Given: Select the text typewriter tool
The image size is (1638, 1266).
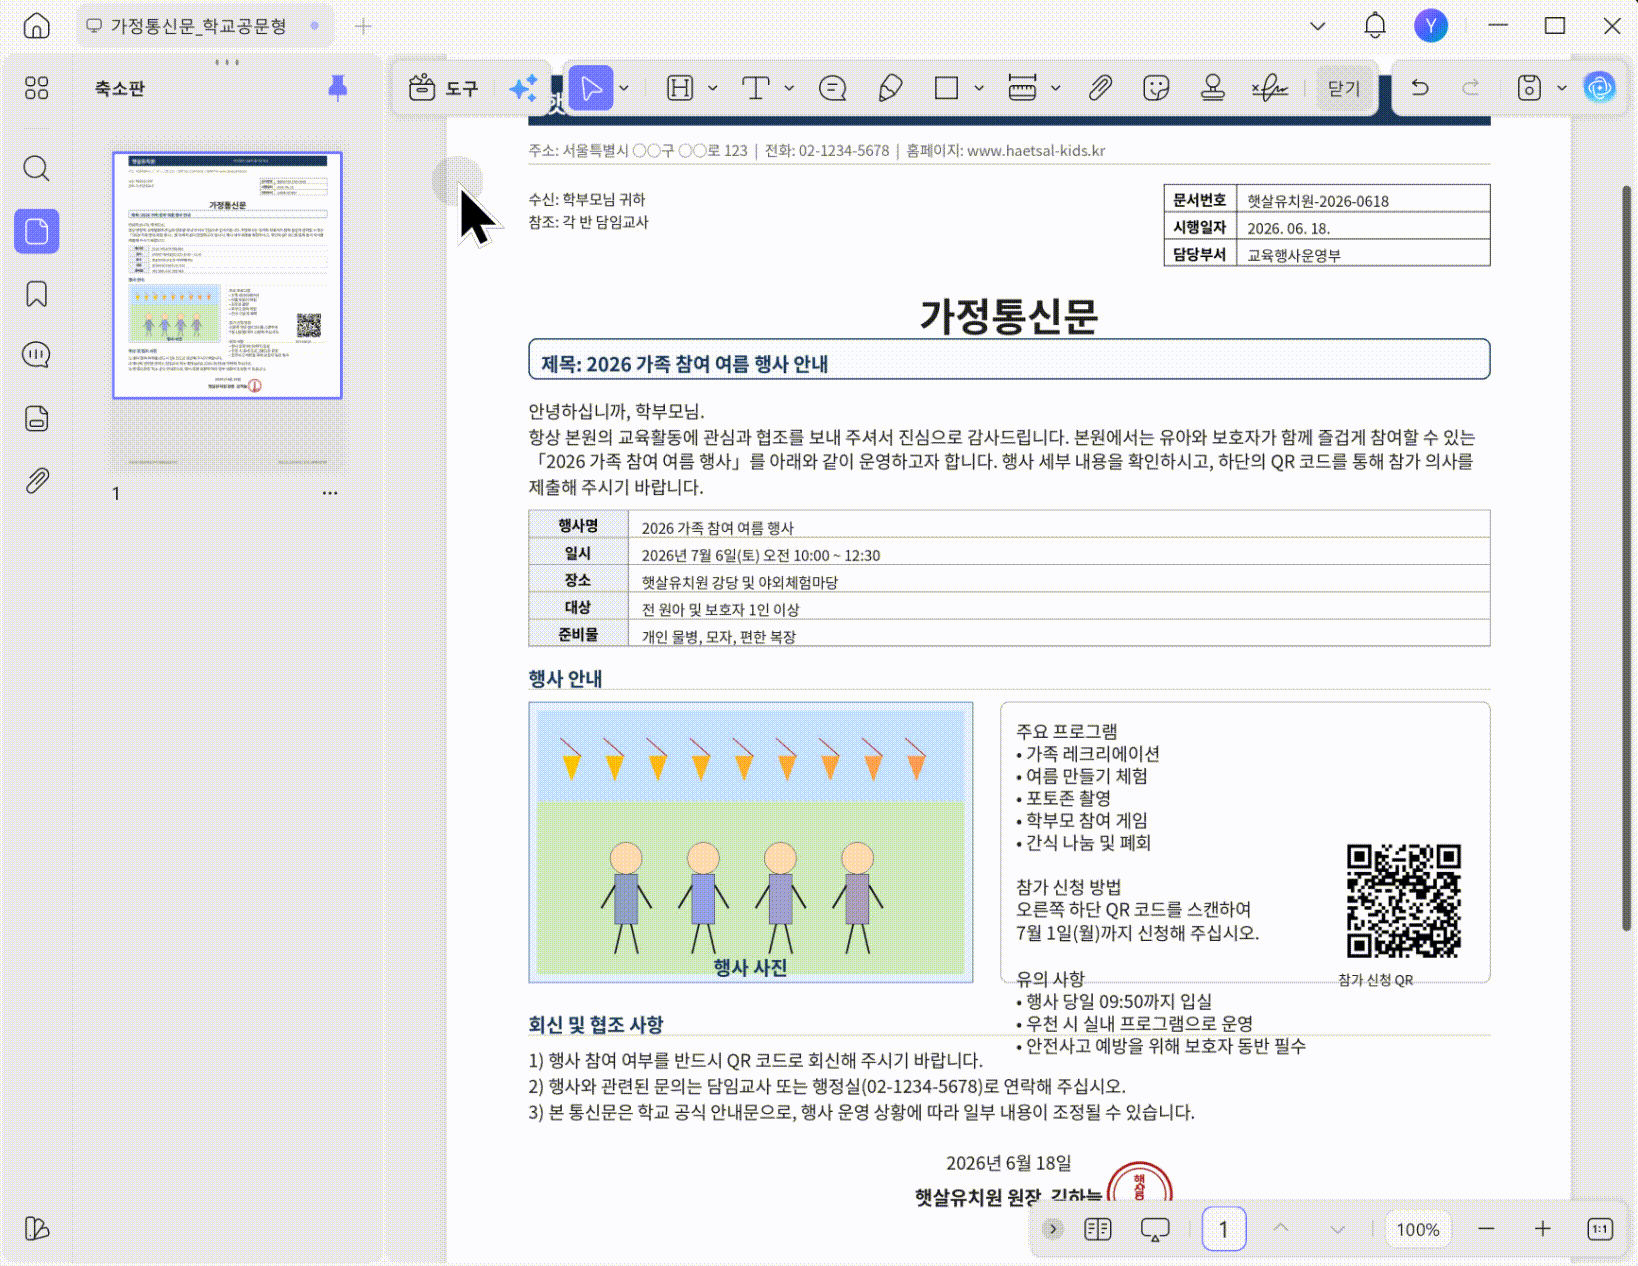Looking at the screenshot, I should [756, 89].
